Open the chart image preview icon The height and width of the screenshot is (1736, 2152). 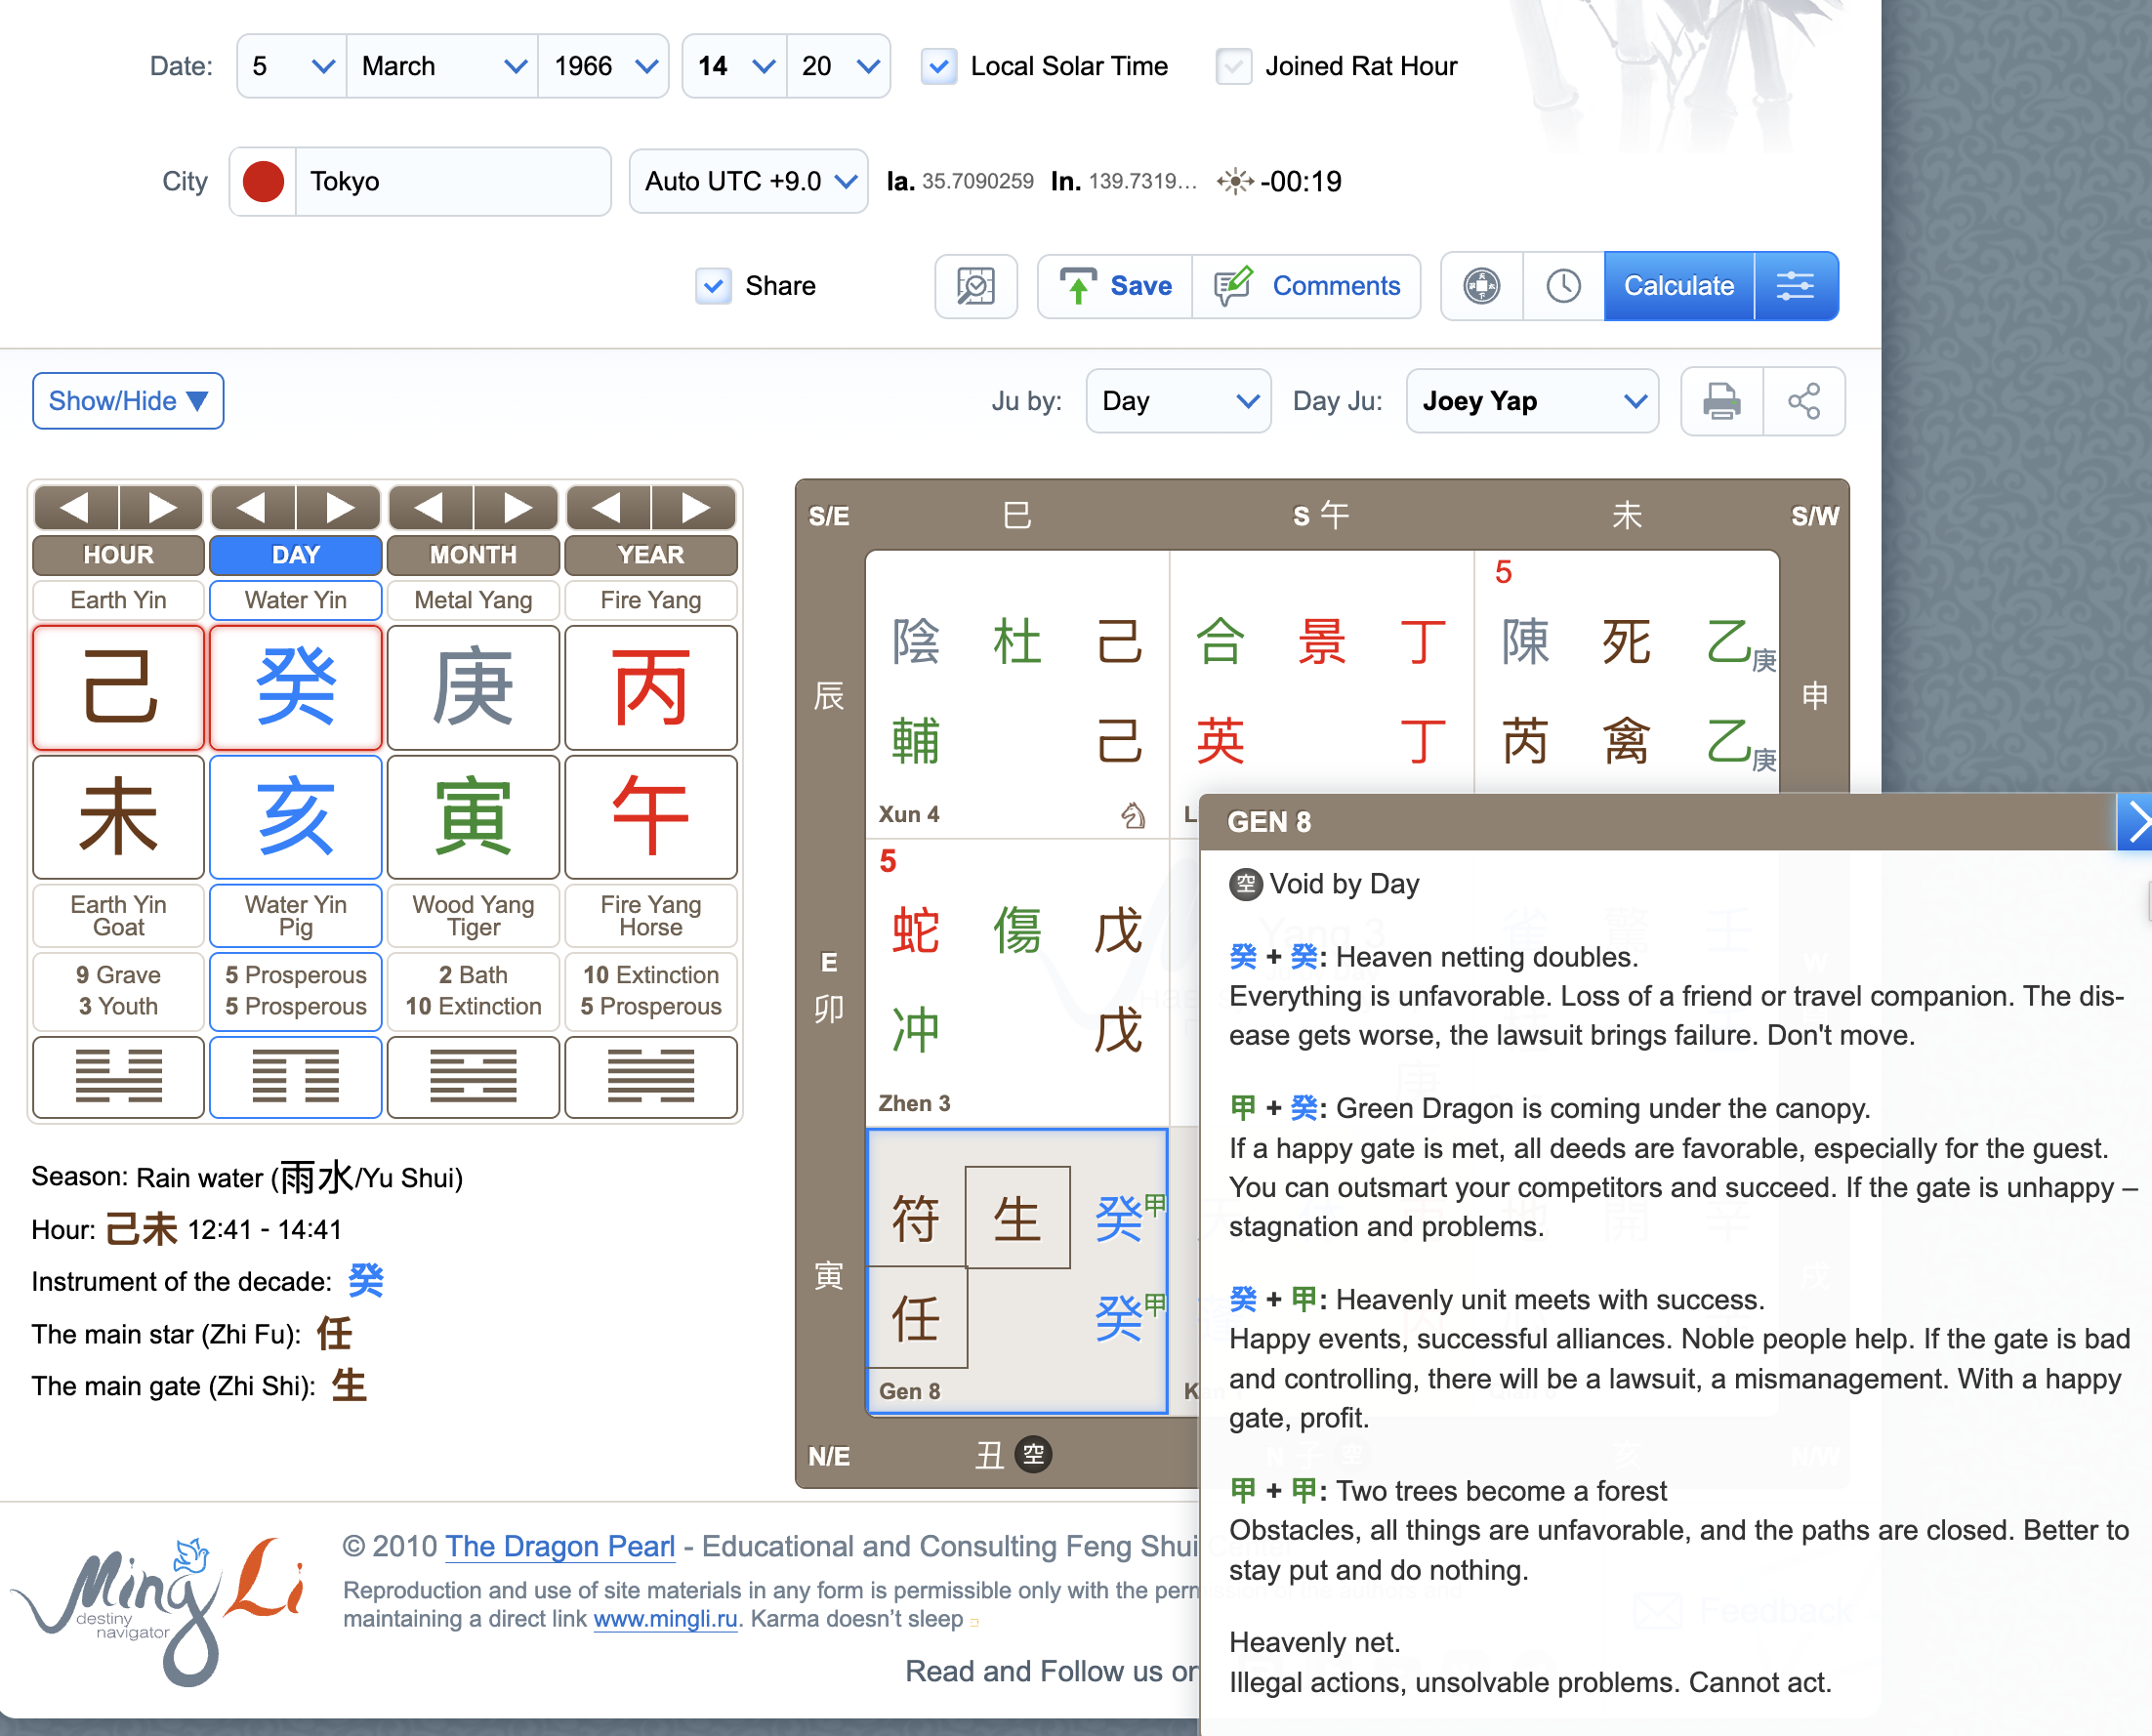975,287
